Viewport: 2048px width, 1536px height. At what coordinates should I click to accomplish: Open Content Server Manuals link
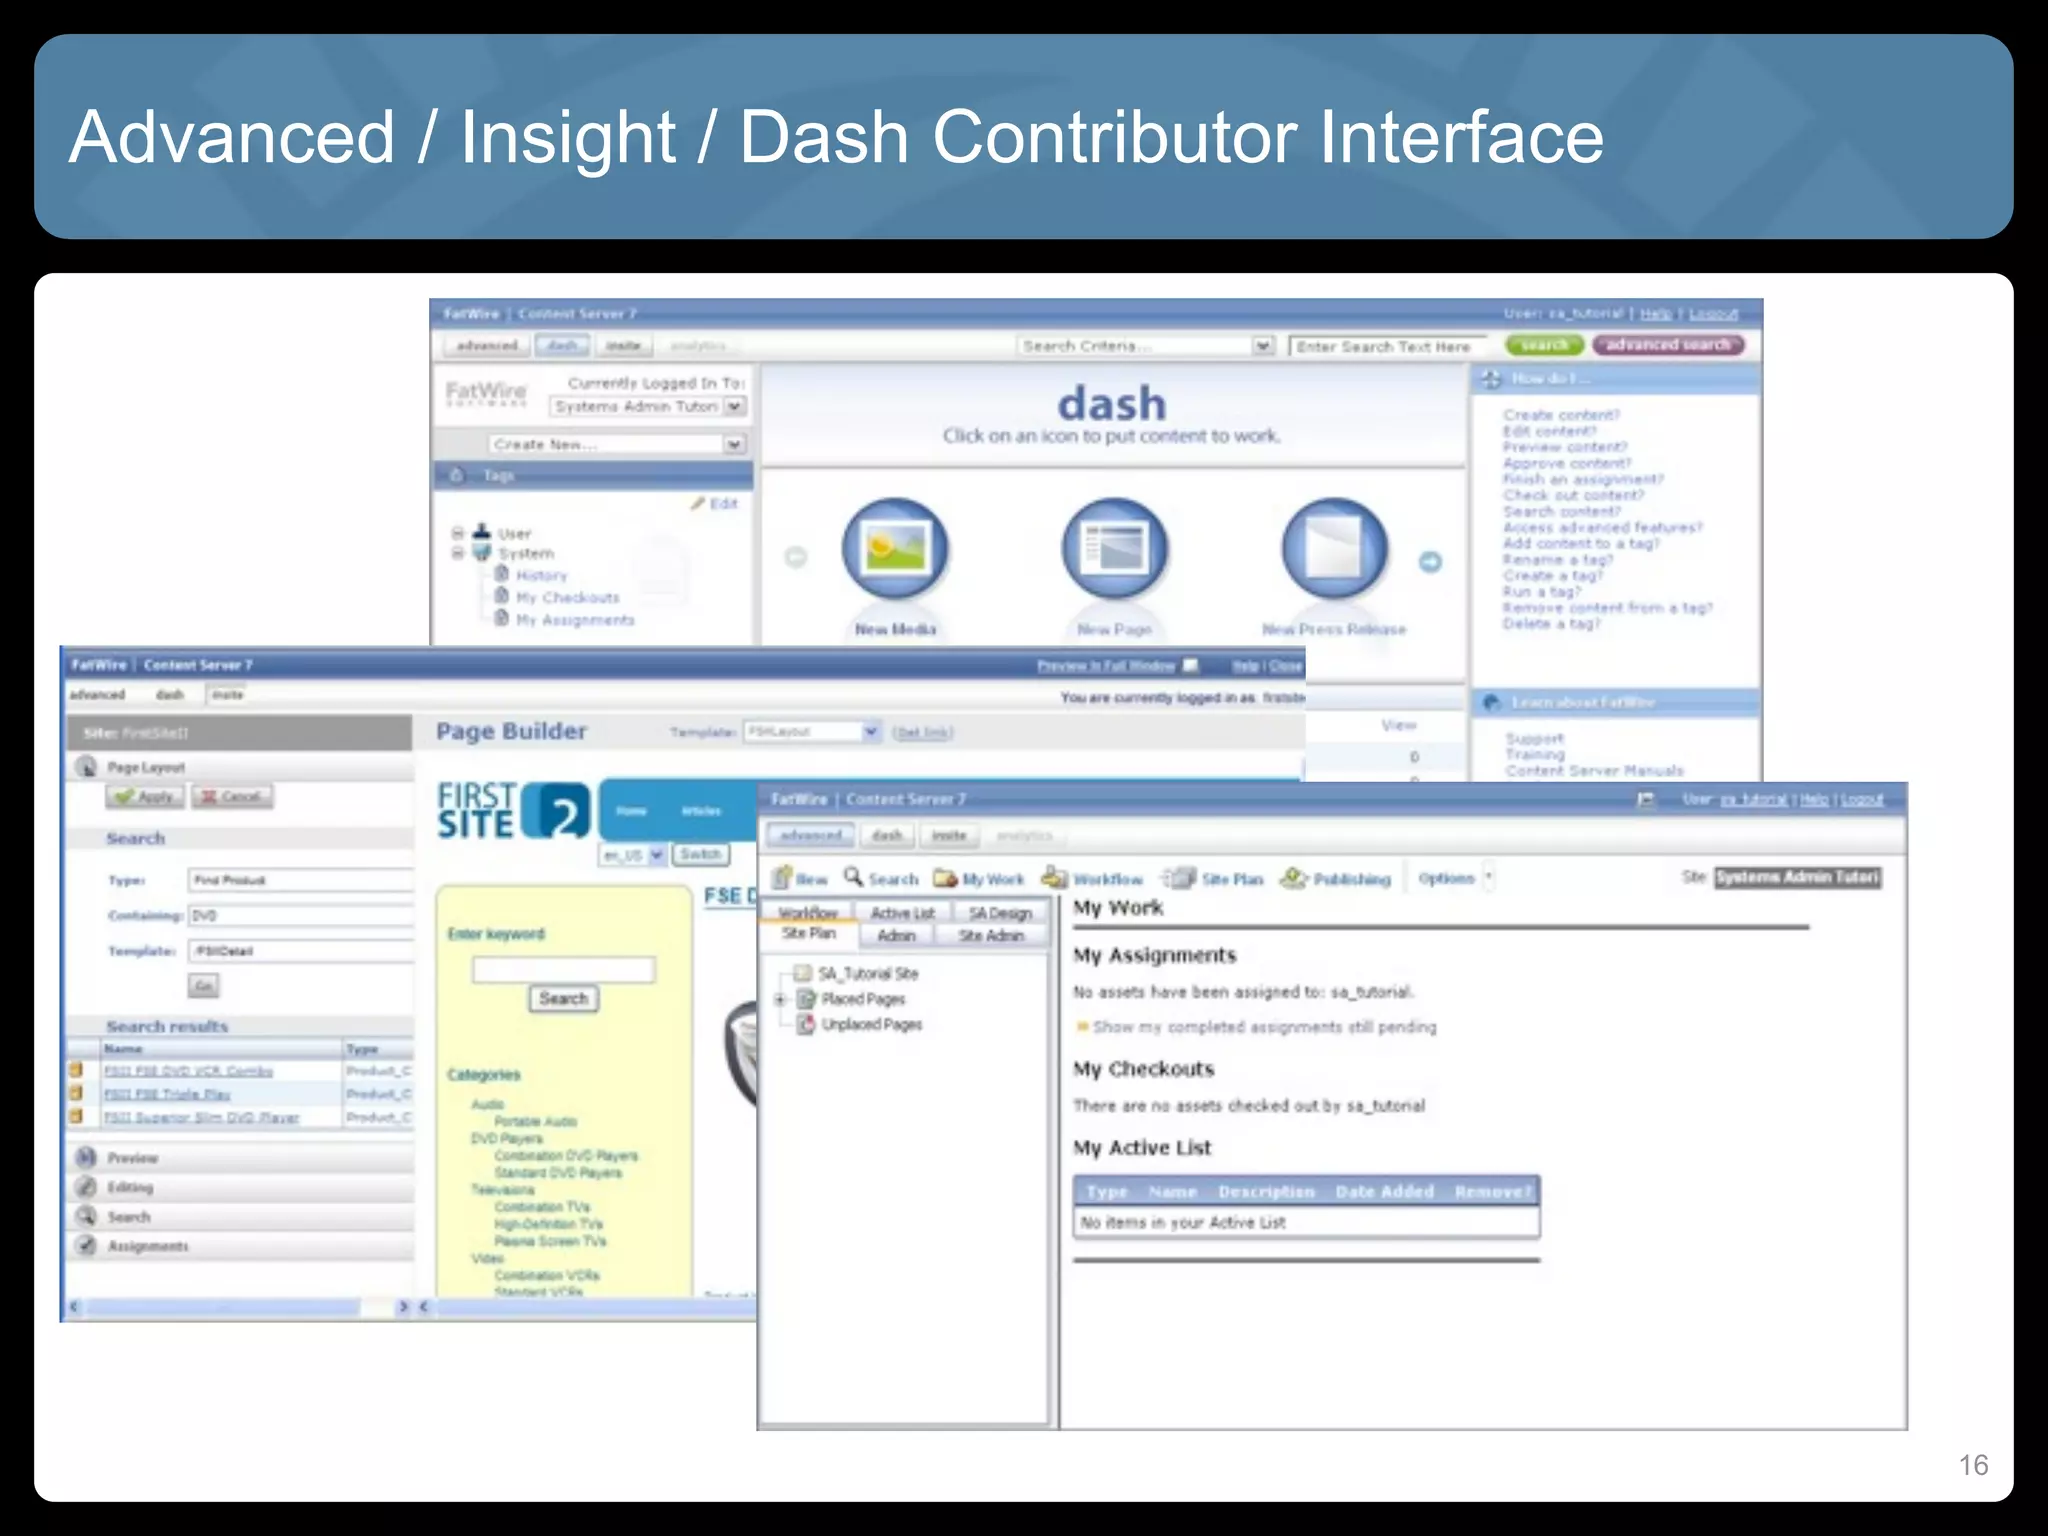(x=1594, y=771)
